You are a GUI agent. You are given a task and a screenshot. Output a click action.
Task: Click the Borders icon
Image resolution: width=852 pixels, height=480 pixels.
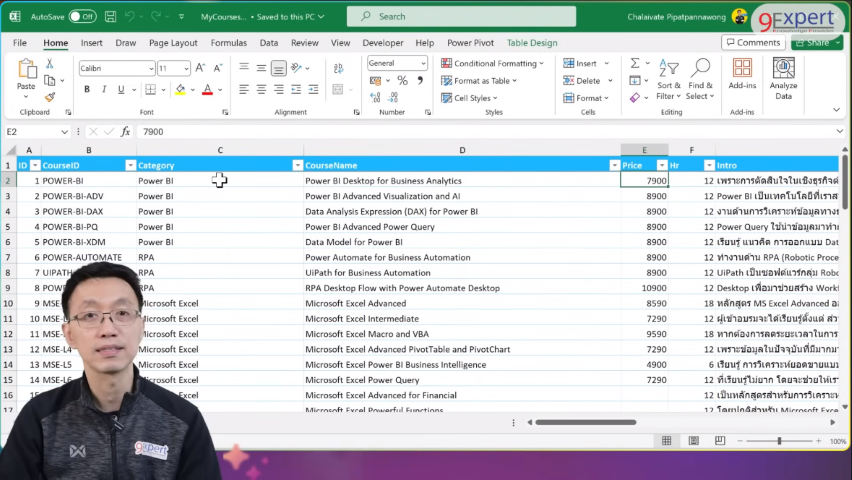tap(151, 89)
